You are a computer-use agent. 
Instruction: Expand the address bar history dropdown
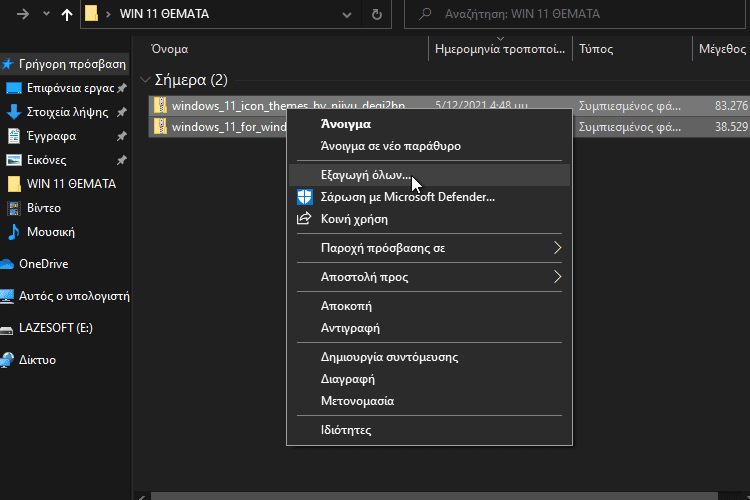pyautogui.click(x=347, y=14)
